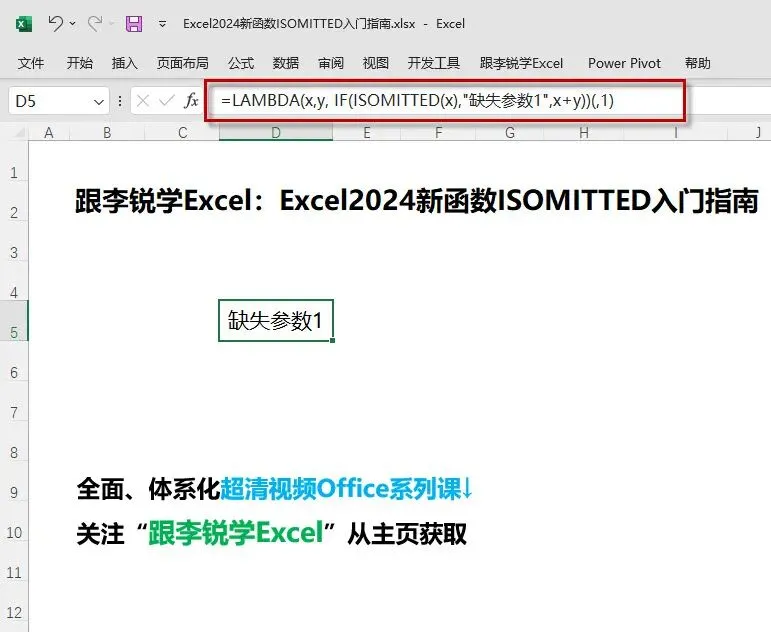Viewport: 771px width, 632px height.
Task: Select column I header
Action: coord(676,133)
